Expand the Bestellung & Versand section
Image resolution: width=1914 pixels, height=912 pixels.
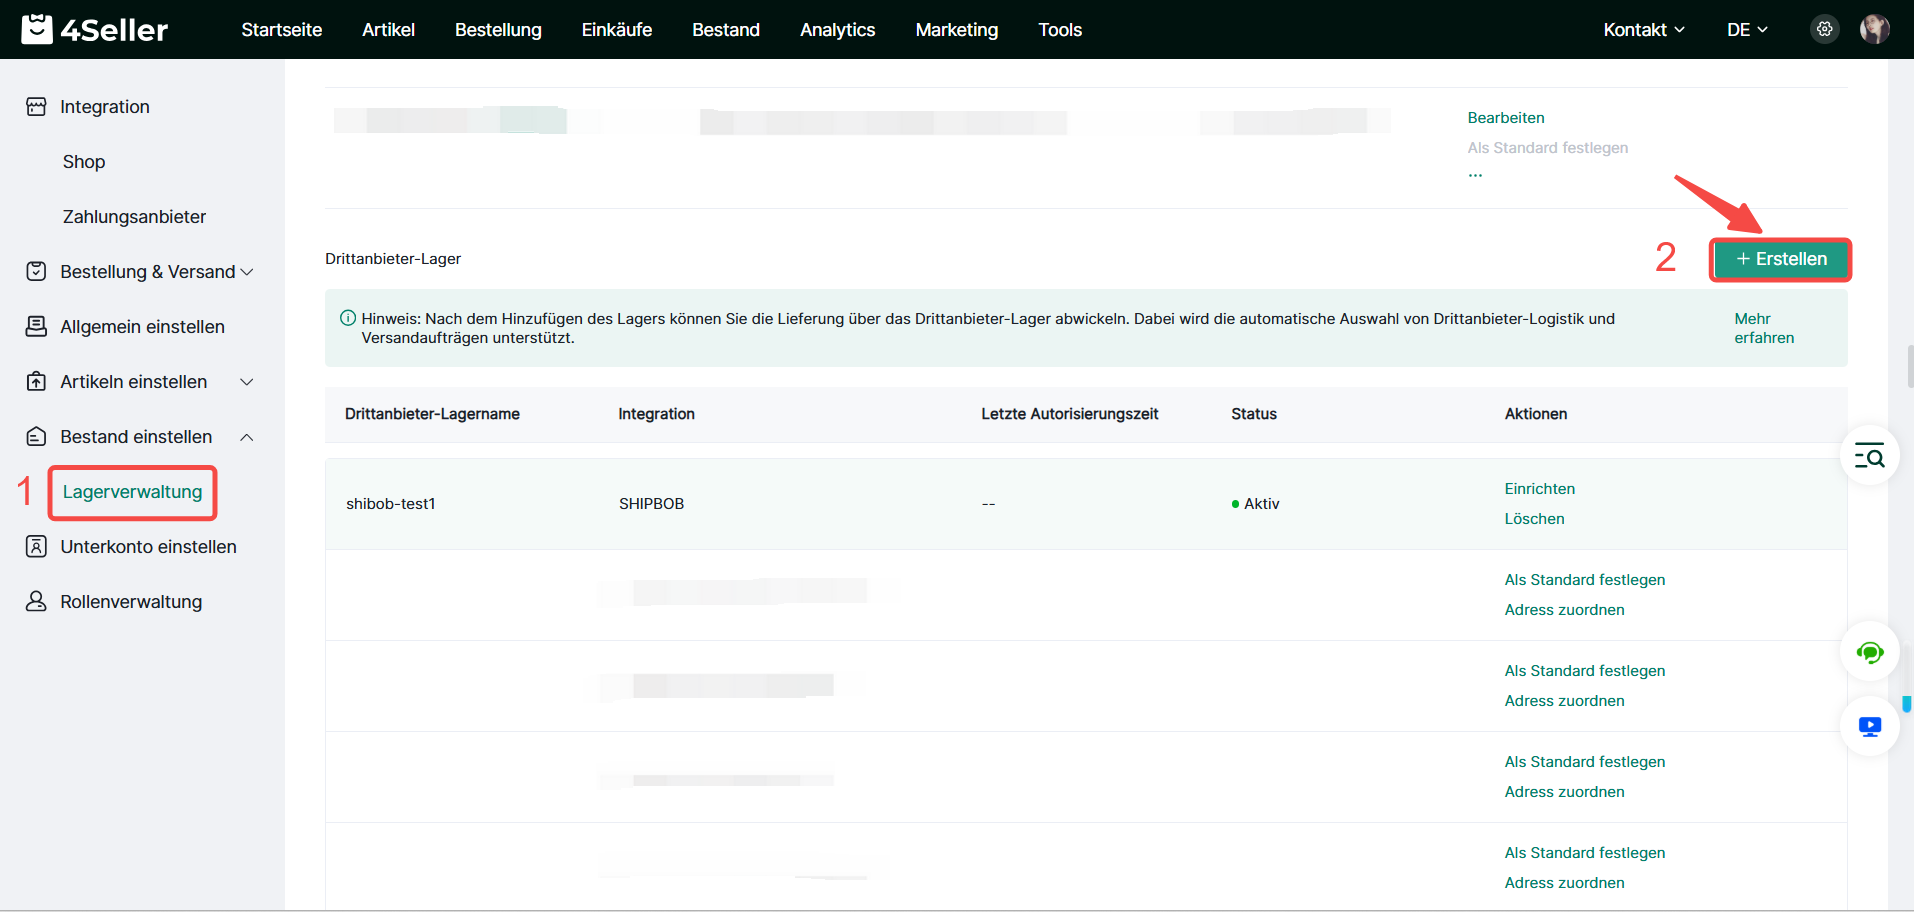(247, 272)
